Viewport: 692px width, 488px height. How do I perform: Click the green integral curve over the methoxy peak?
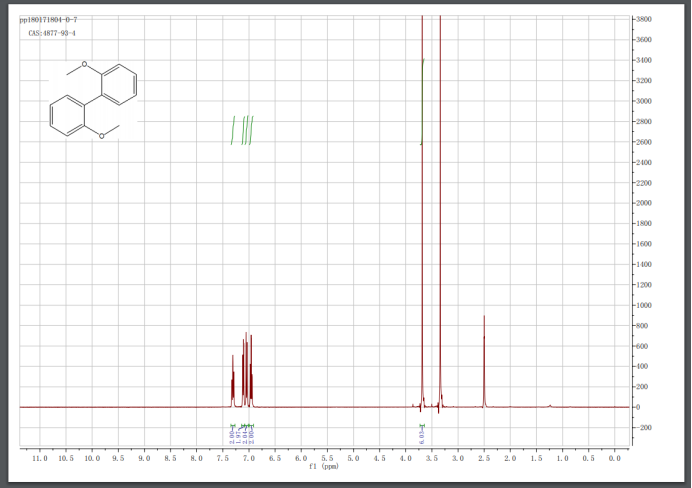pos(422,101)
